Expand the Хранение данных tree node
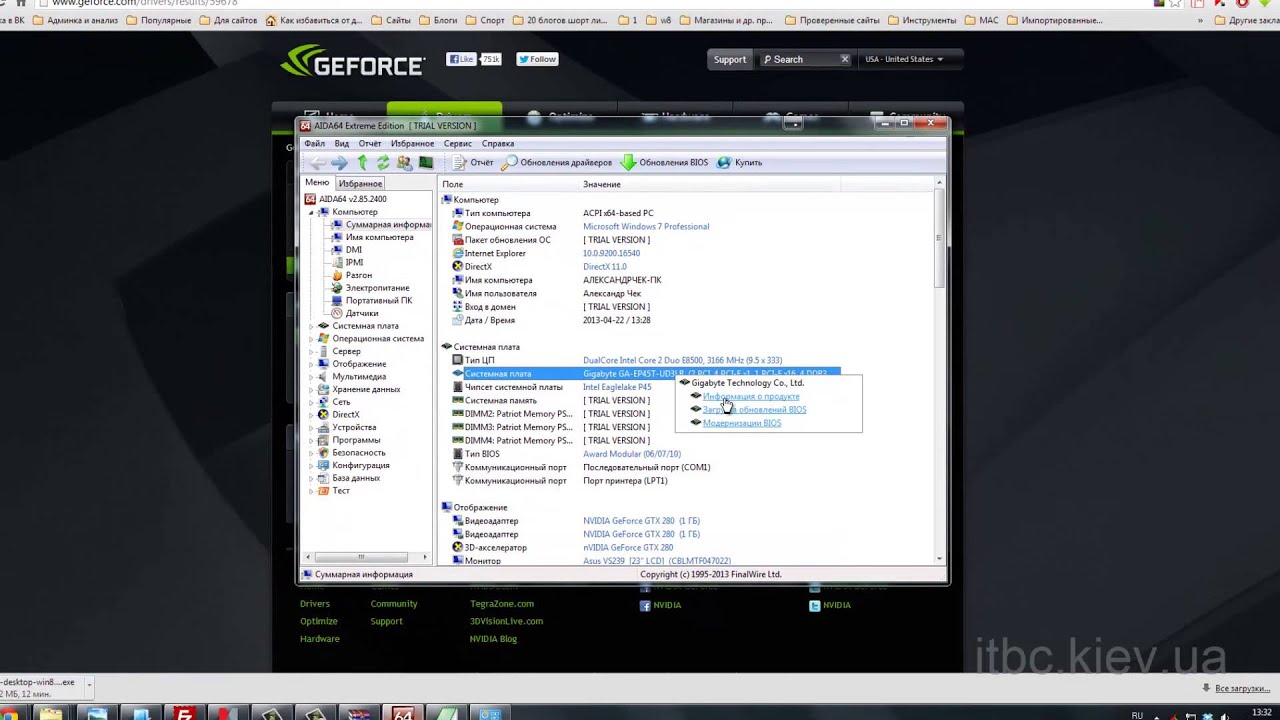The image size is (1280, 720). [311, 389]
